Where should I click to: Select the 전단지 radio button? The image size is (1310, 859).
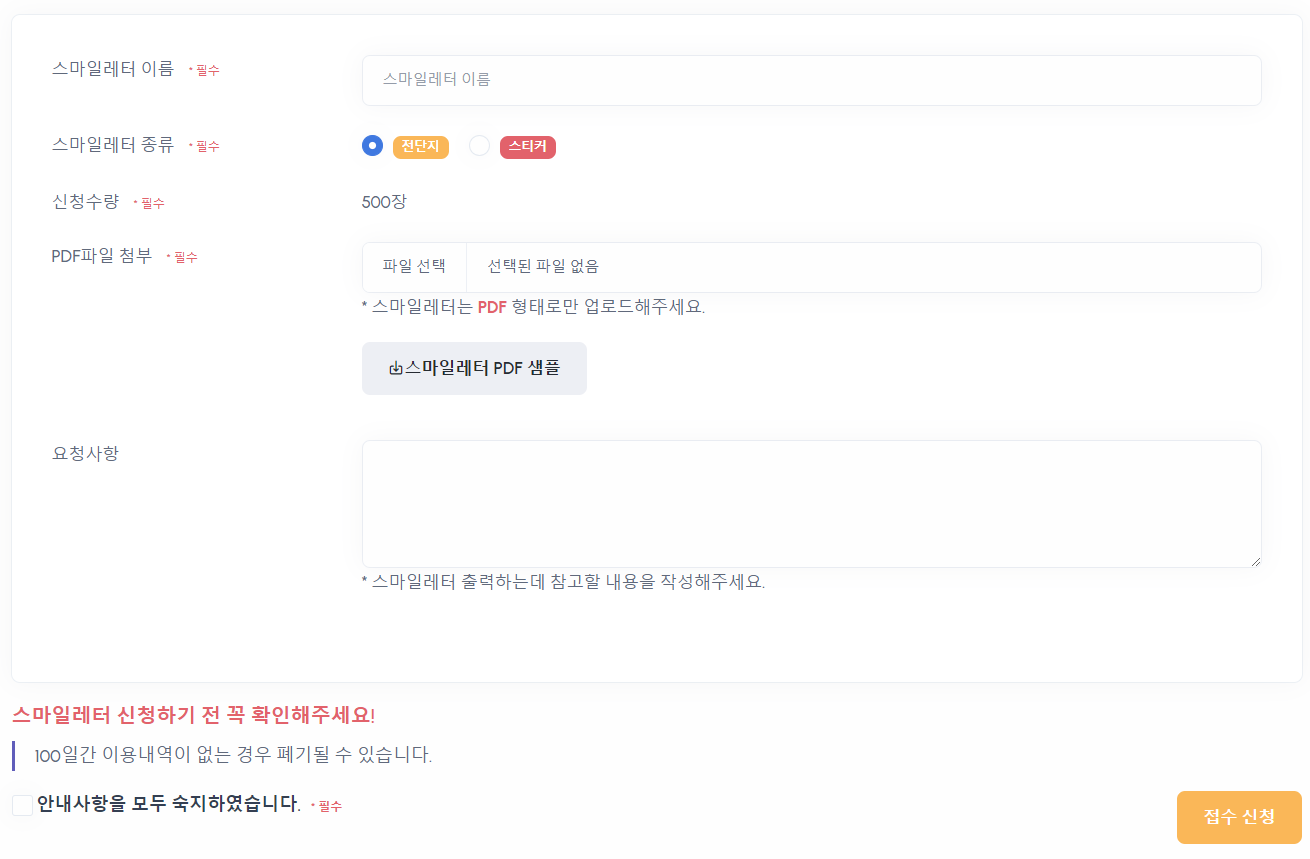click(x=372, y=146)
